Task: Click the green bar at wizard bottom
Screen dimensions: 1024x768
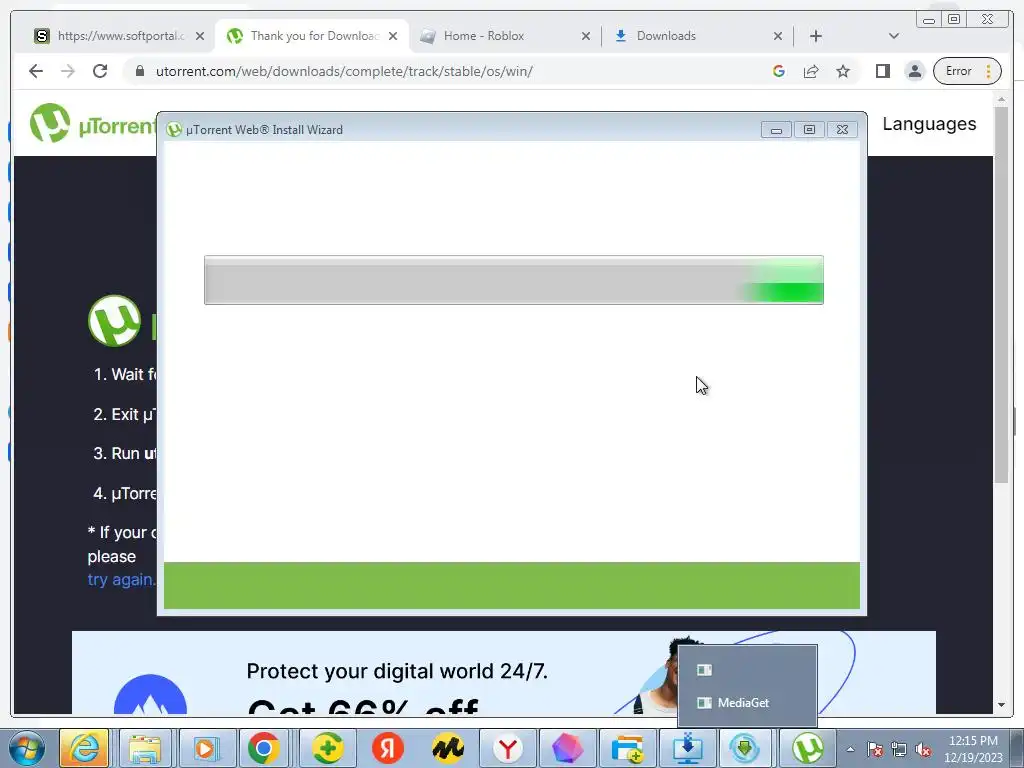Action: click(512, 586)
